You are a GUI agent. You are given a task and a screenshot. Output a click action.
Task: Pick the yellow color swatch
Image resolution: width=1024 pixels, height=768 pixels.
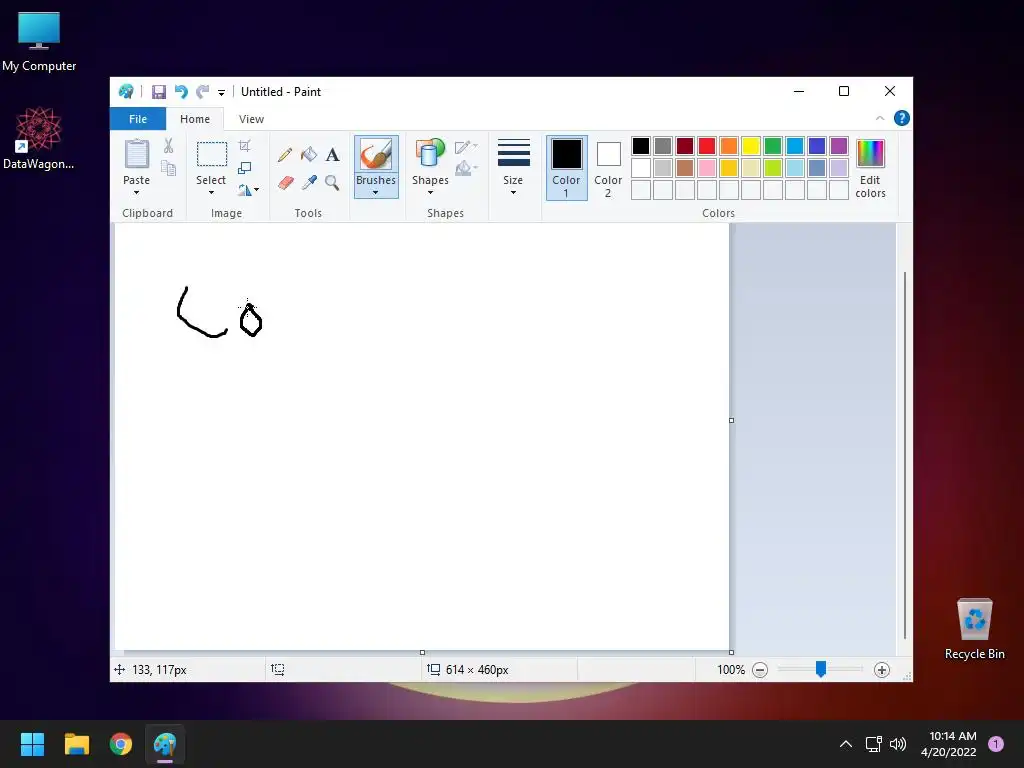[x=750, y=146]
